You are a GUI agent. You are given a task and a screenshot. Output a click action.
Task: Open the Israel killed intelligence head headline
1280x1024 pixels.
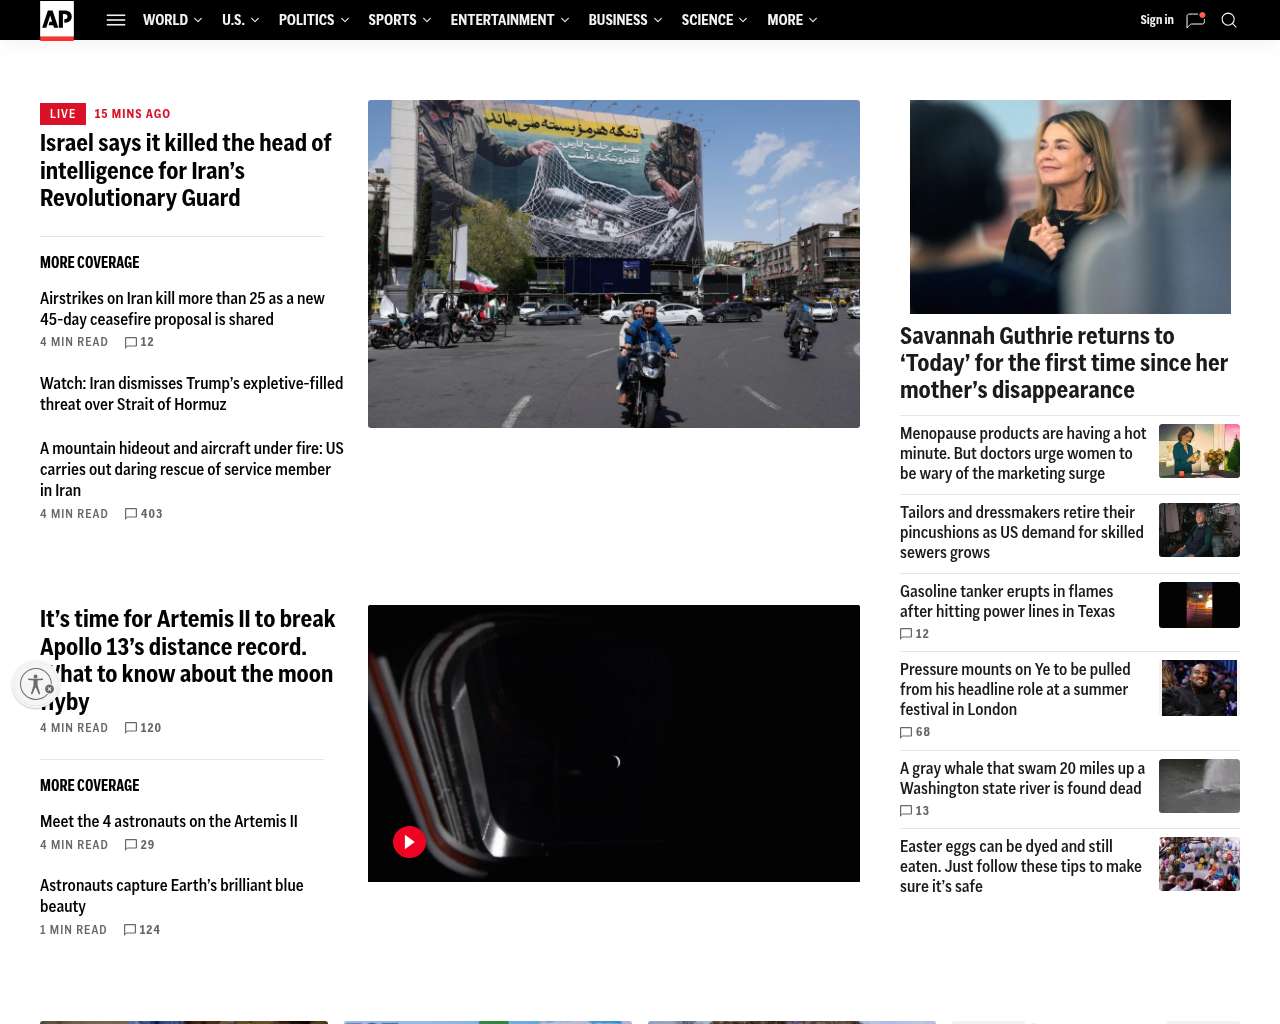coord(185,171)
